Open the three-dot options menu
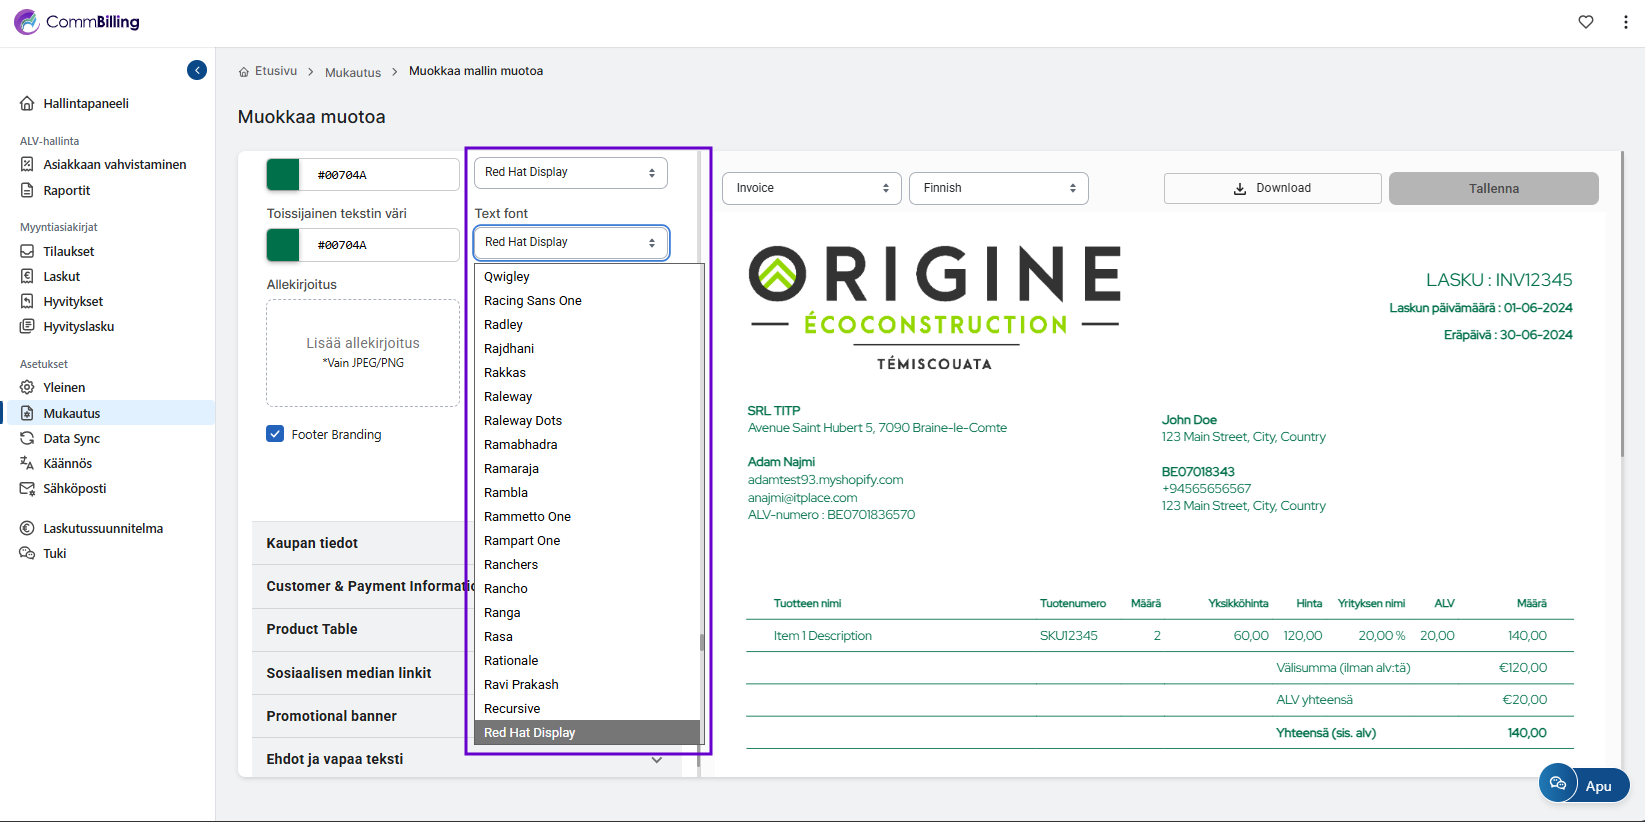Image resolution: width=1645 pixels, height=822 pixels. click(1625, 22)
